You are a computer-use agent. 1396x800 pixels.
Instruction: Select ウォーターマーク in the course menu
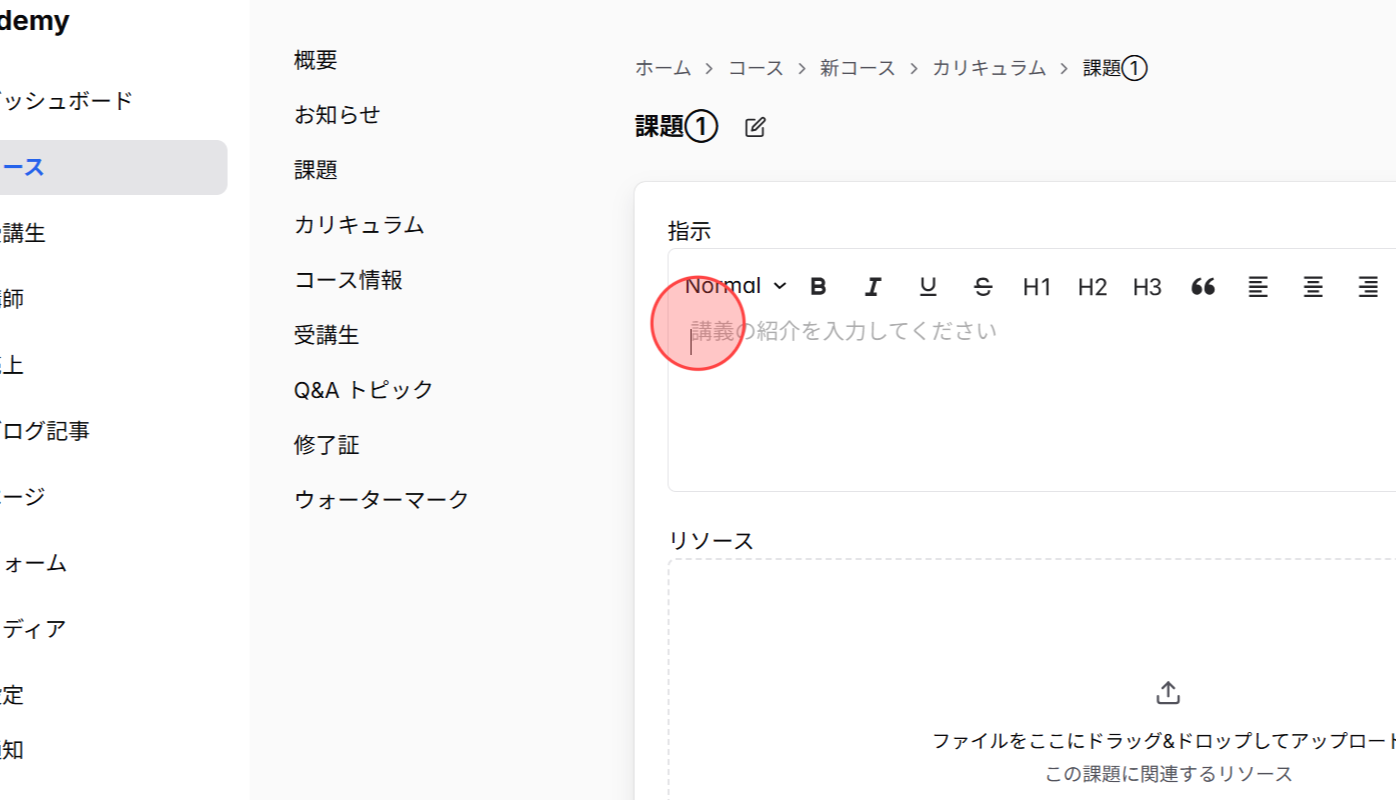coord(381,499)
